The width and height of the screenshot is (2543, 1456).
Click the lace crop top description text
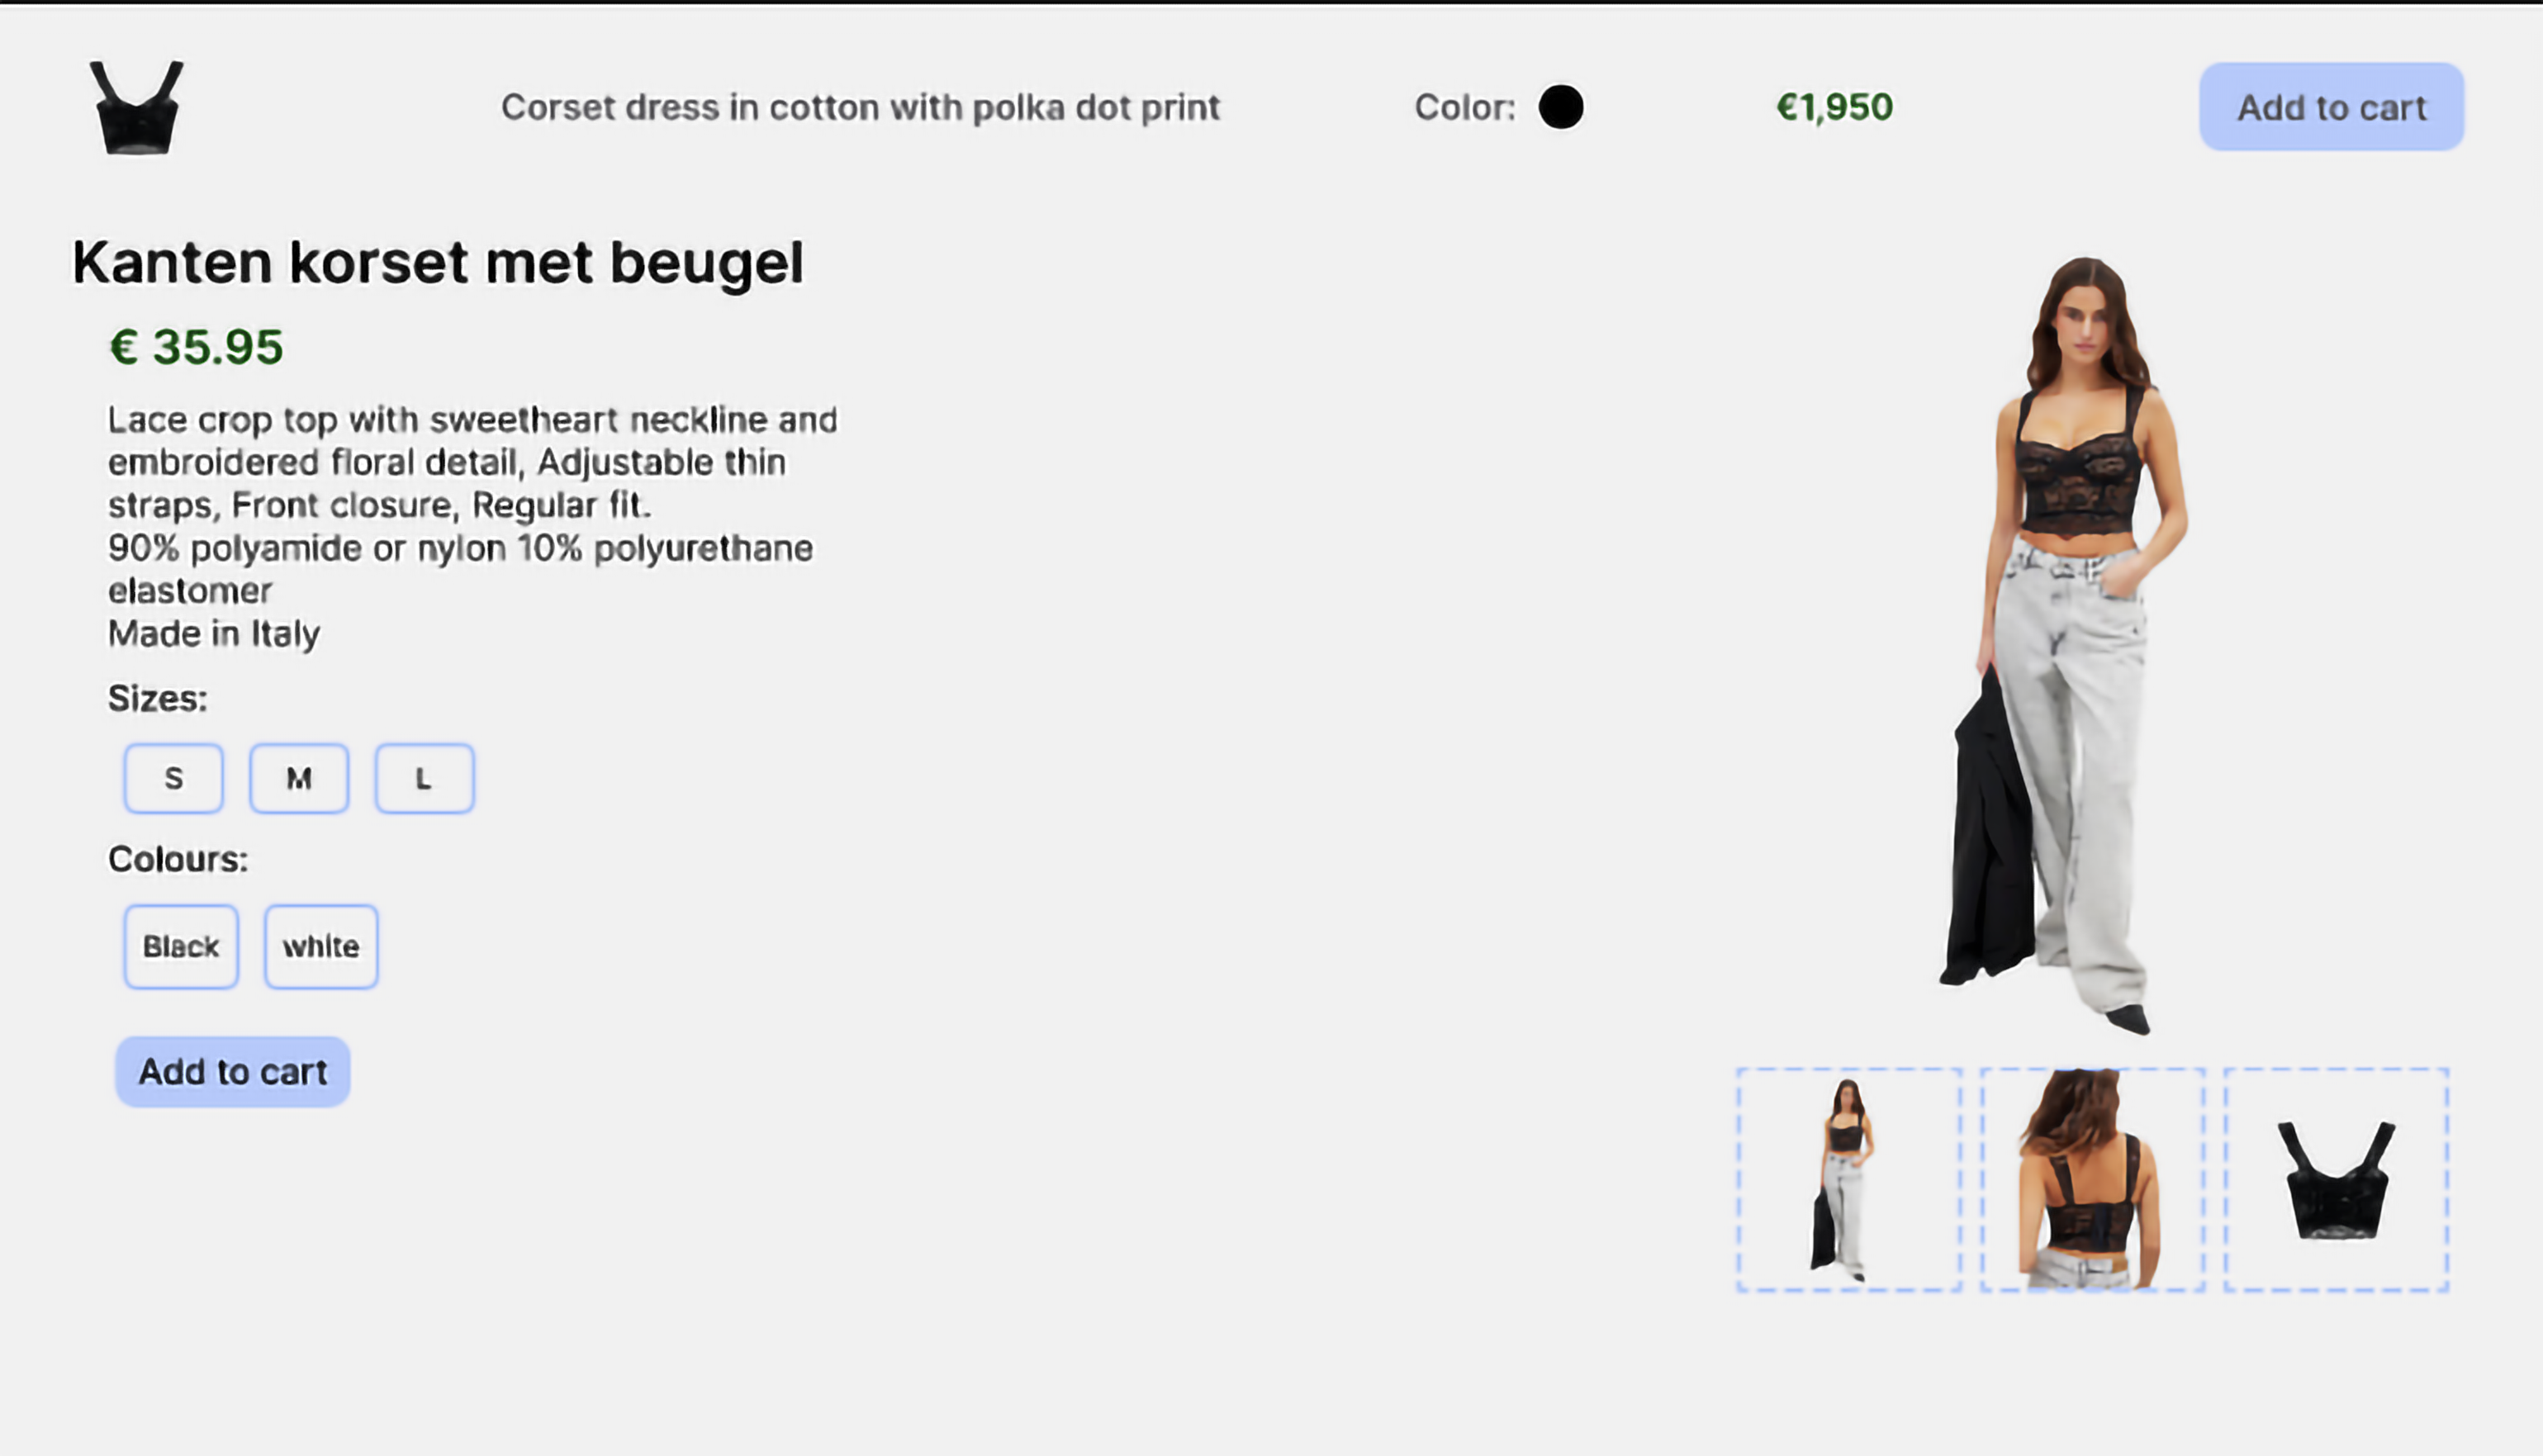(472, 526)
